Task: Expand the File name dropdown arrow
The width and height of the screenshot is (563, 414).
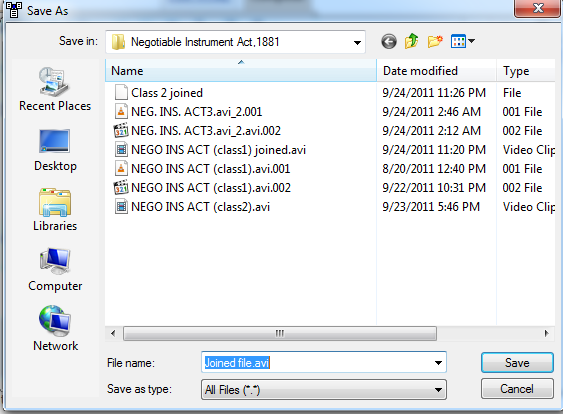Action: click(x=438, y=363)
